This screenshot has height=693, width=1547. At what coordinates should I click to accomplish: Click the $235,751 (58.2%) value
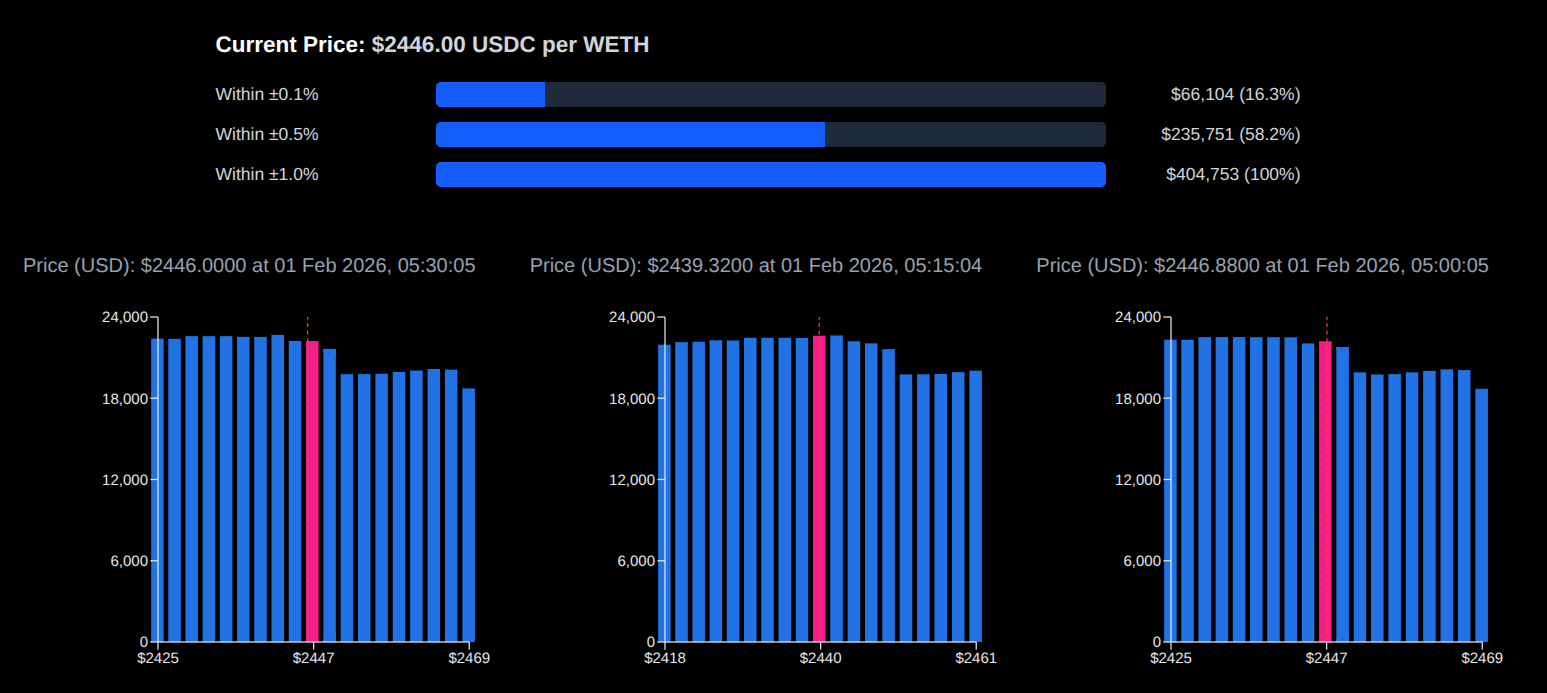click(1230, 135)
